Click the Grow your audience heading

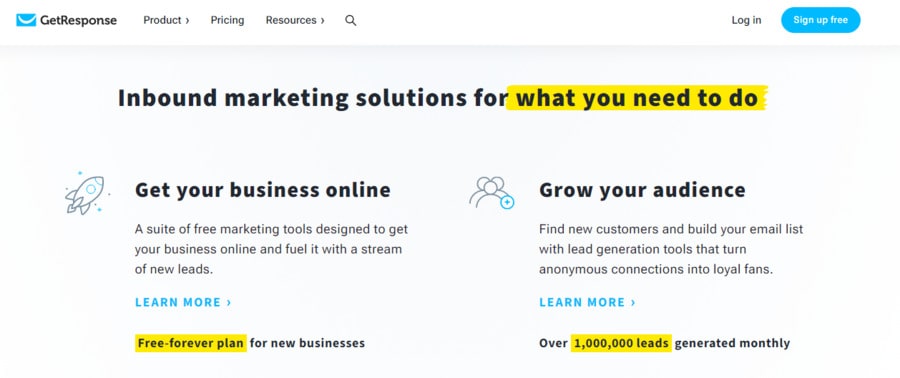[x=642, y=190]
